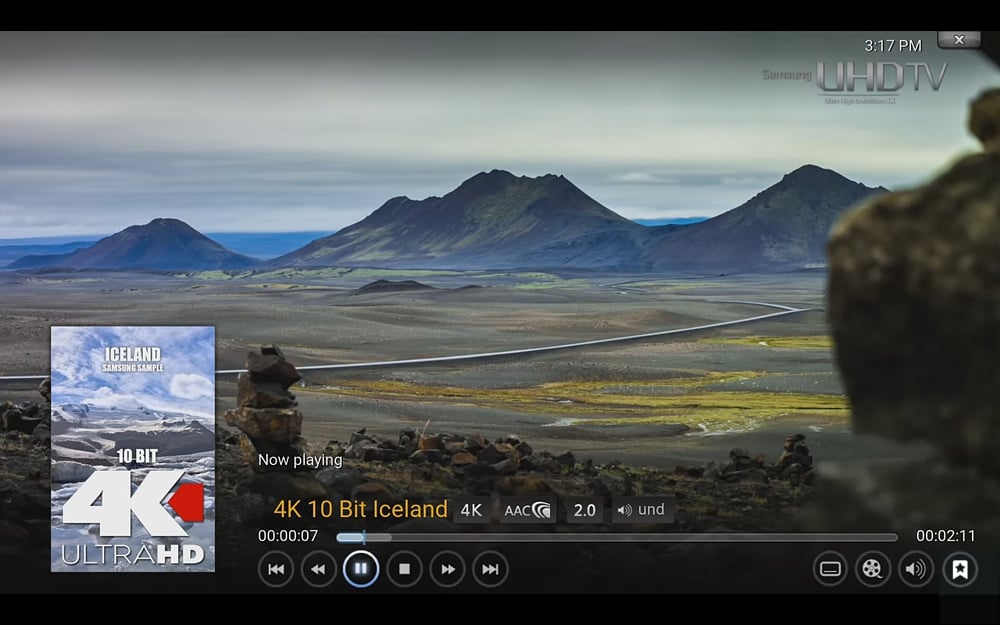1000x625 pixels.
Task: Pause the playing video
Action: tap(361, 569)
